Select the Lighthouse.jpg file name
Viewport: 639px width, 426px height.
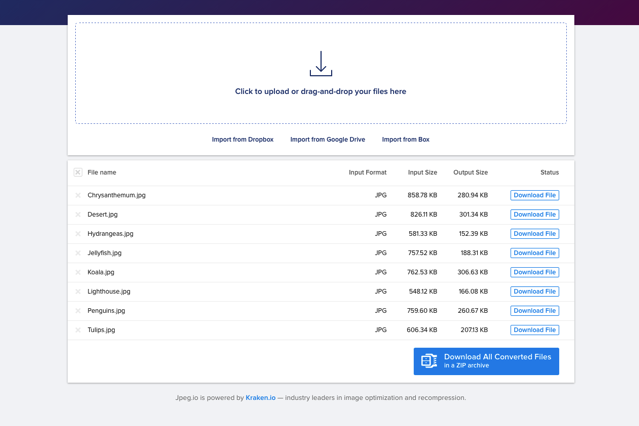tap(109, 291)
